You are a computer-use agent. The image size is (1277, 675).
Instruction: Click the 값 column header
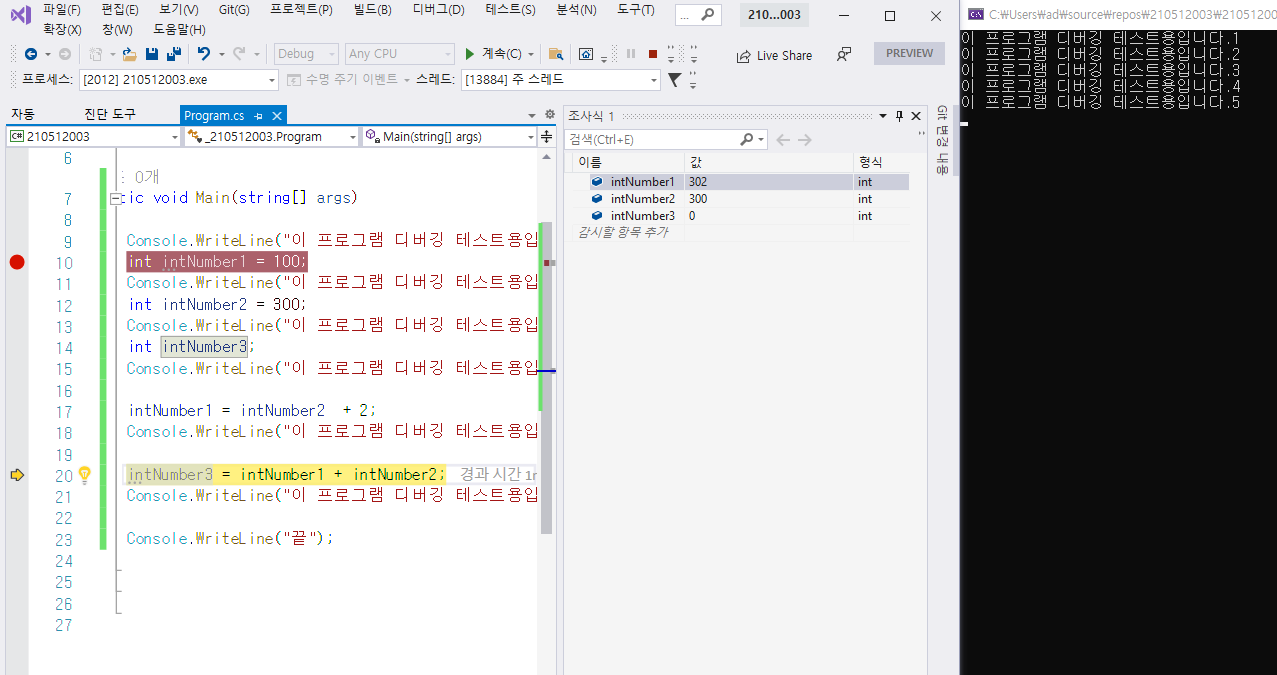pyautogui.click(x=768, y=162)
